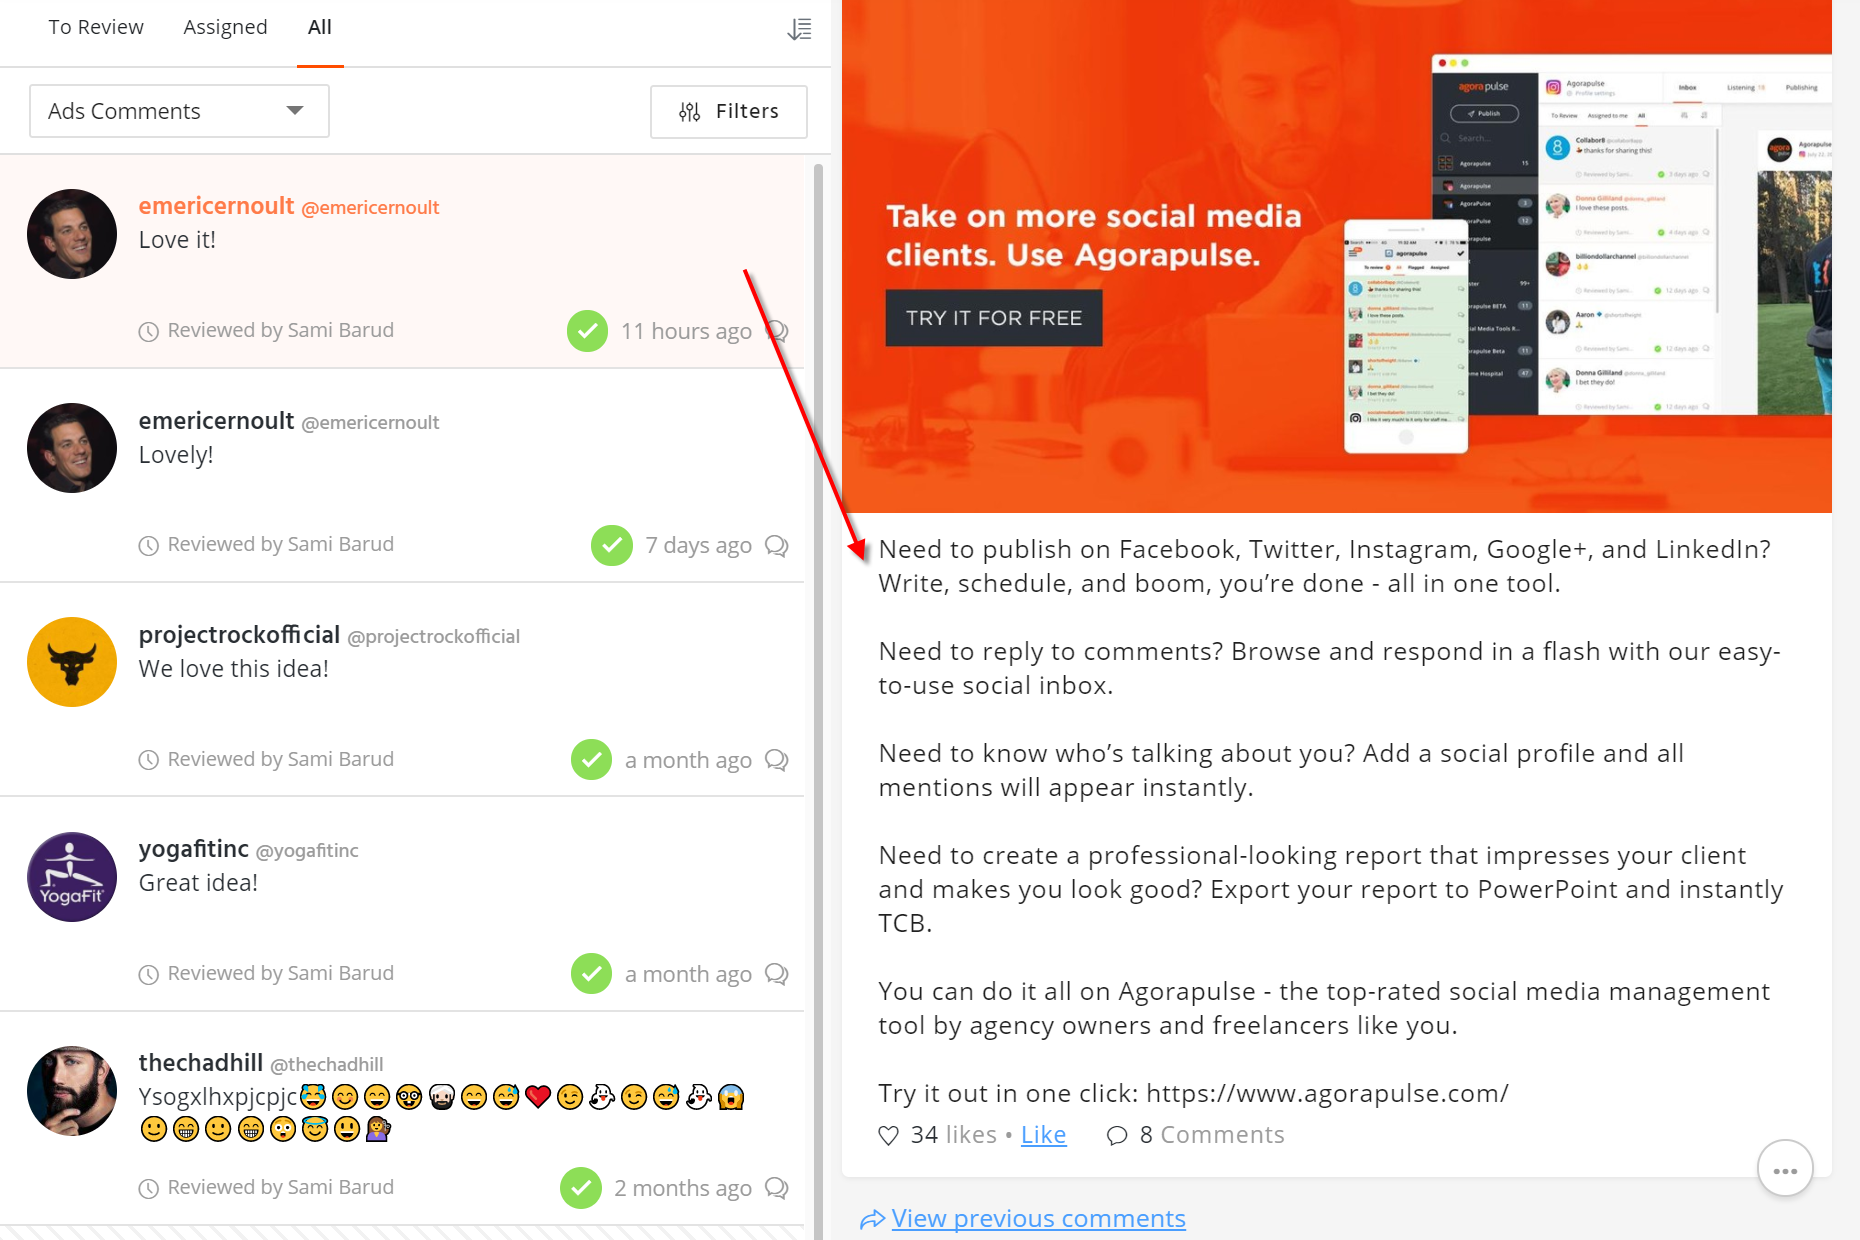This screenshot has width=1860, height=1240.
Task: Open yogafitinc username link
Action: click(193, 849)
